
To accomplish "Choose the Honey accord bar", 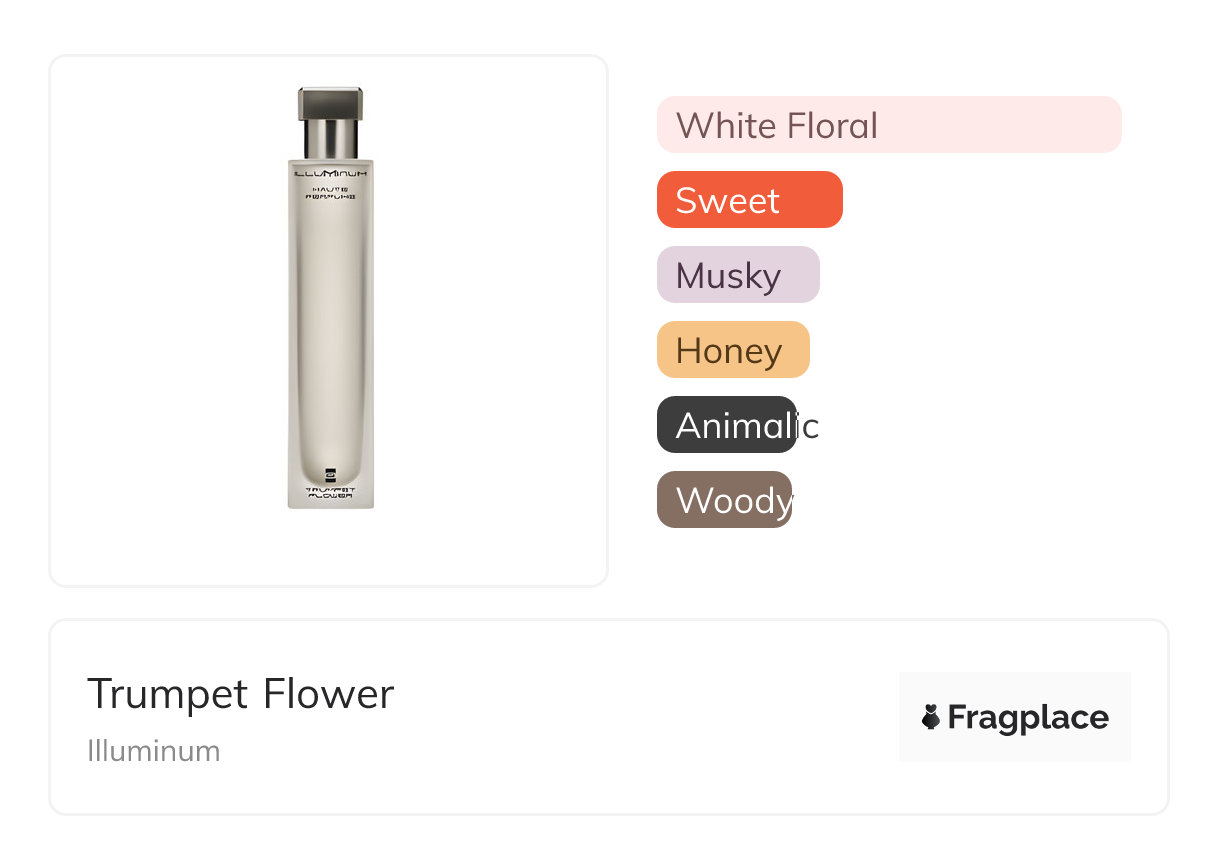I will 732,350.
